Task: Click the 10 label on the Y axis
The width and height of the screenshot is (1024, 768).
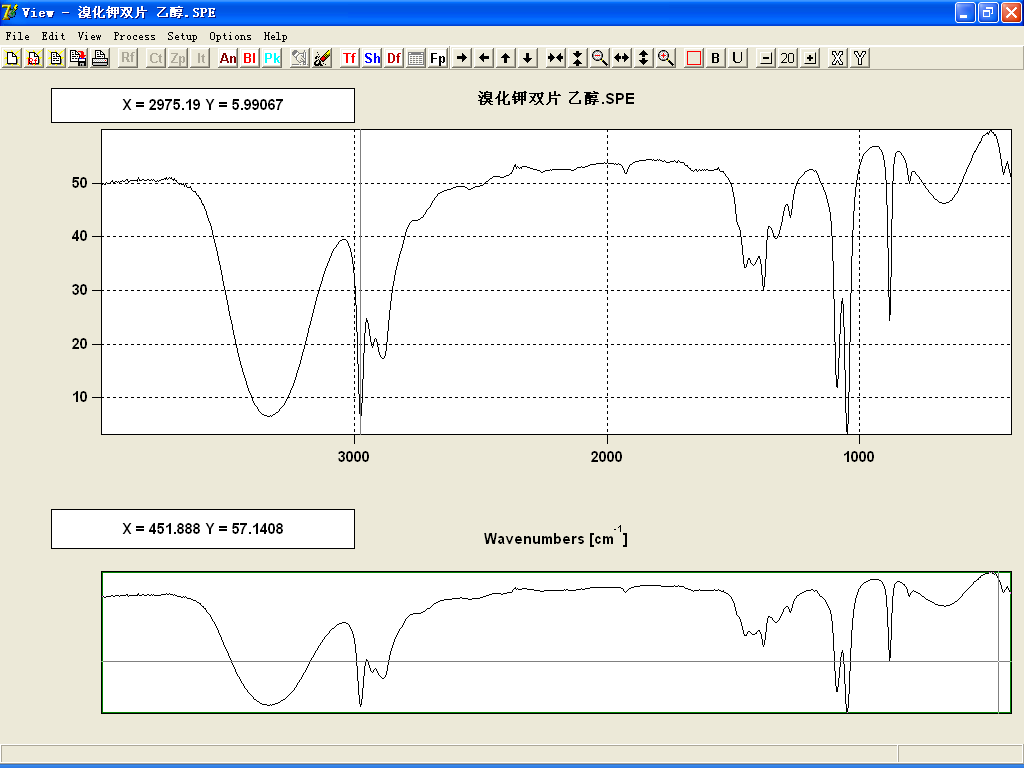Action: (x=80, y=397)
